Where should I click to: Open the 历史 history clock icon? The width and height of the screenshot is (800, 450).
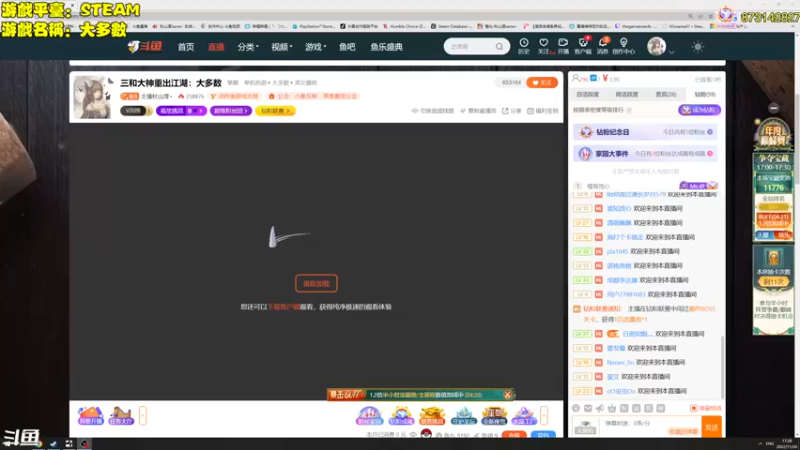pyautogui.click(x=524, y=46)
